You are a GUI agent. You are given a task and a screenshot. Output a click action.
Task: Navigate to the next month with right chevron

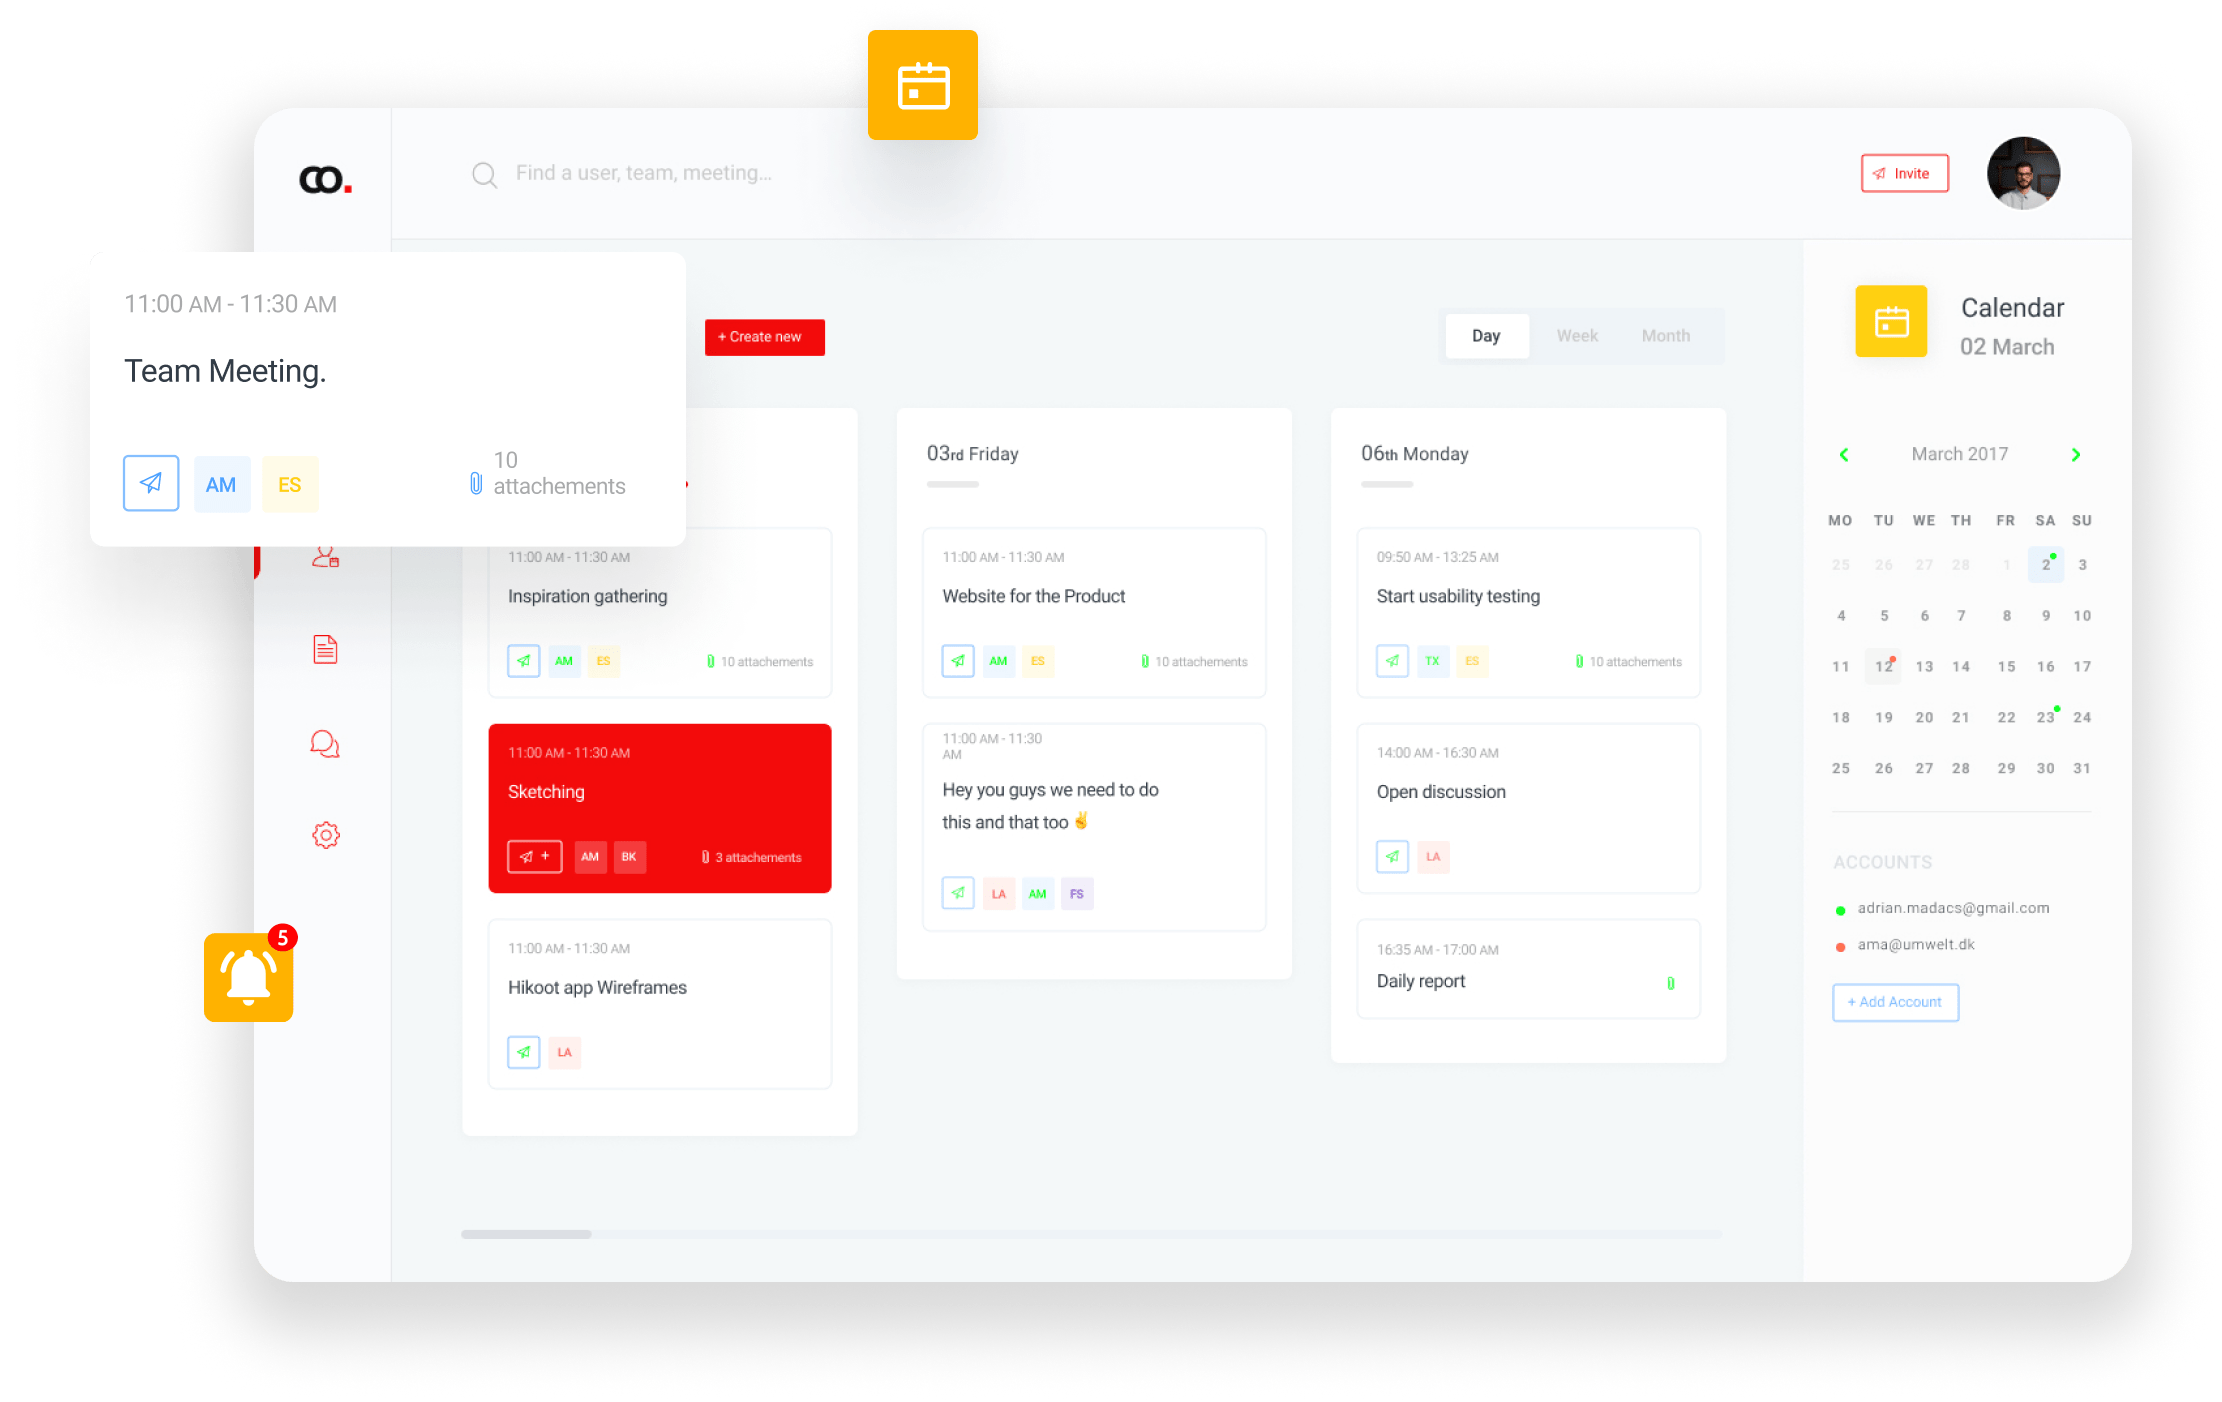tap(2077, 454)
